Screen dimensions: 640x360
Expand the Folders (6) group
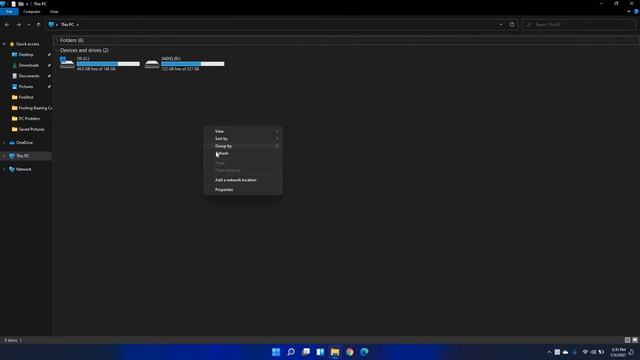[x=57, y=40]
